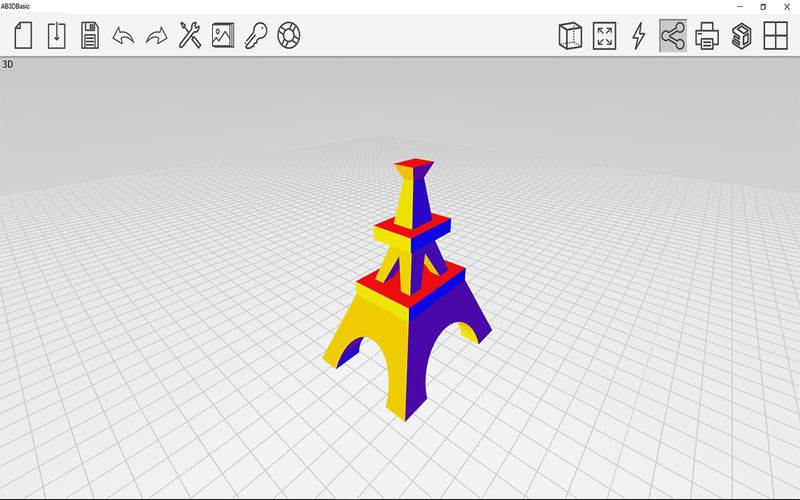Switch to the four-pane view layout
This screenshot has height=500, width=800.
776,36
